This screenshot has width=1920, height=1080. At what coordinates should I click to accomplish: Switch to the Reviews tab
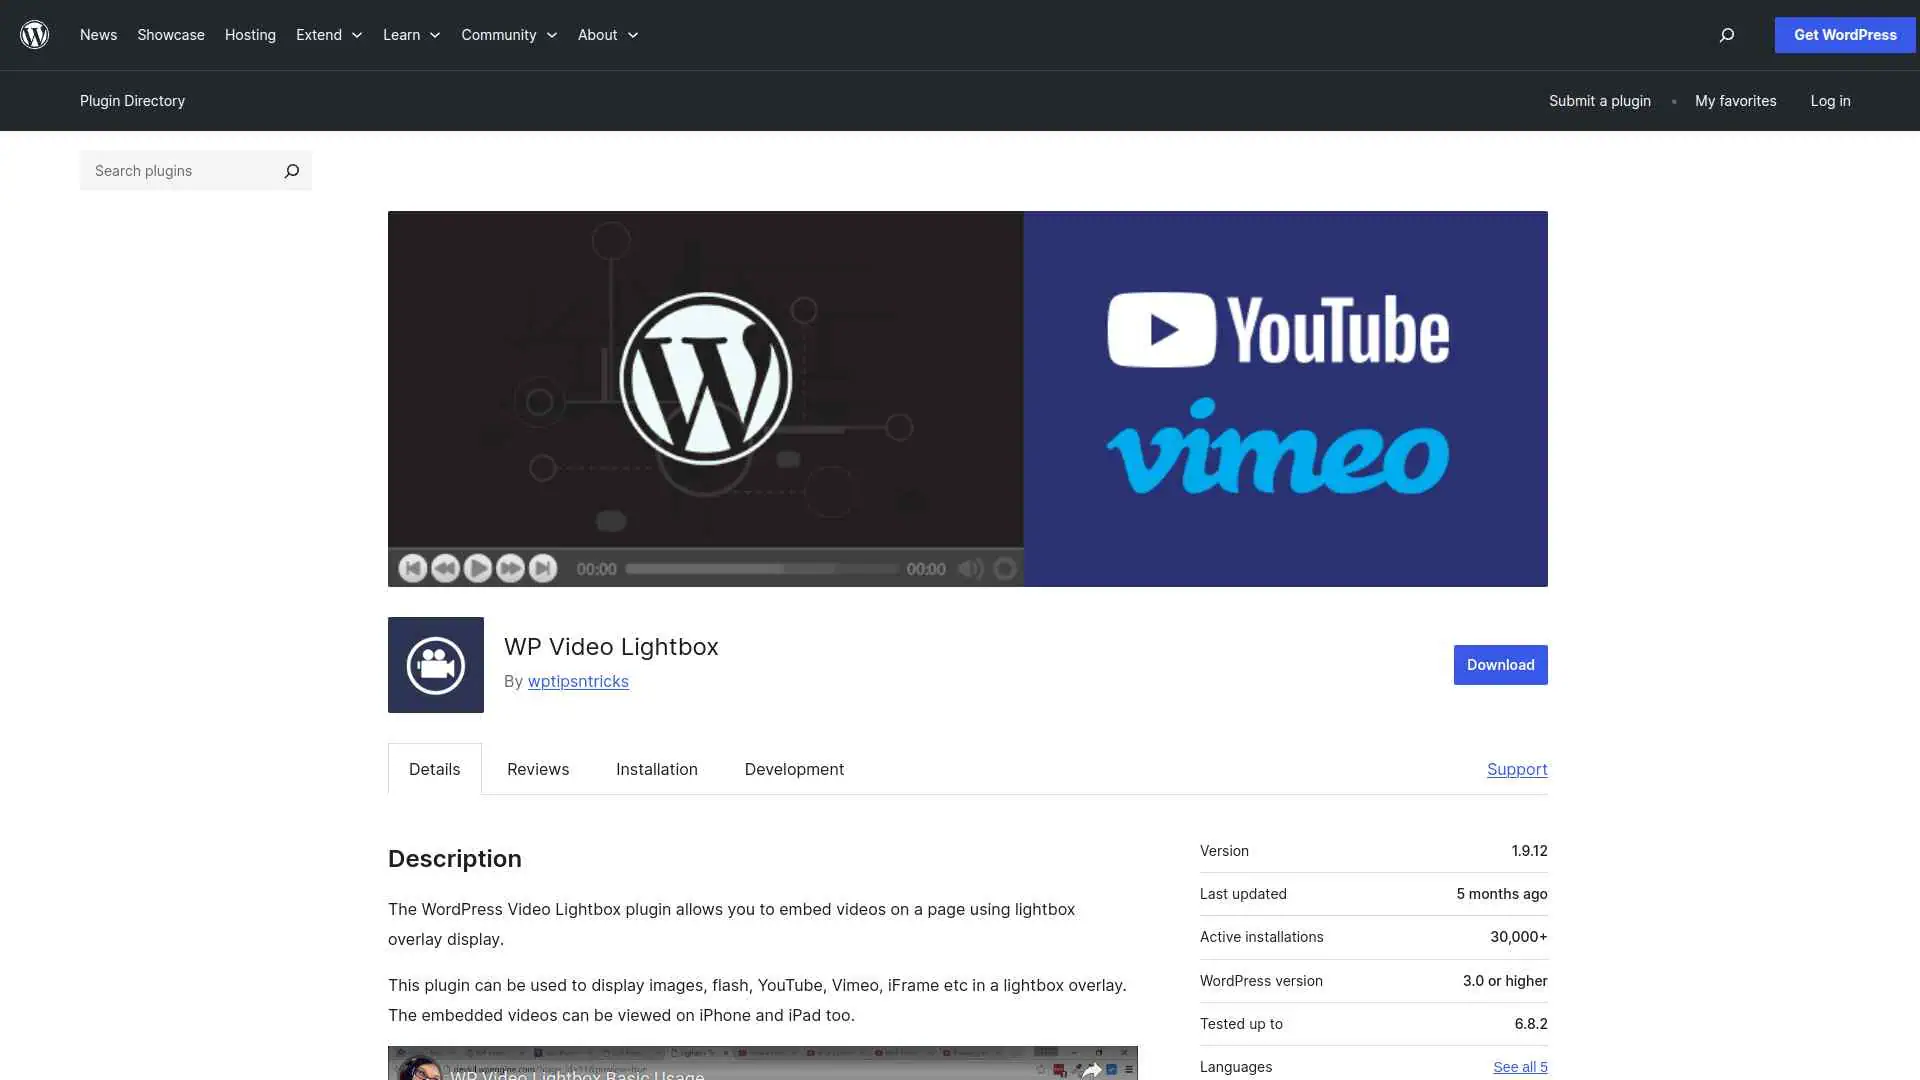(537, 769)
